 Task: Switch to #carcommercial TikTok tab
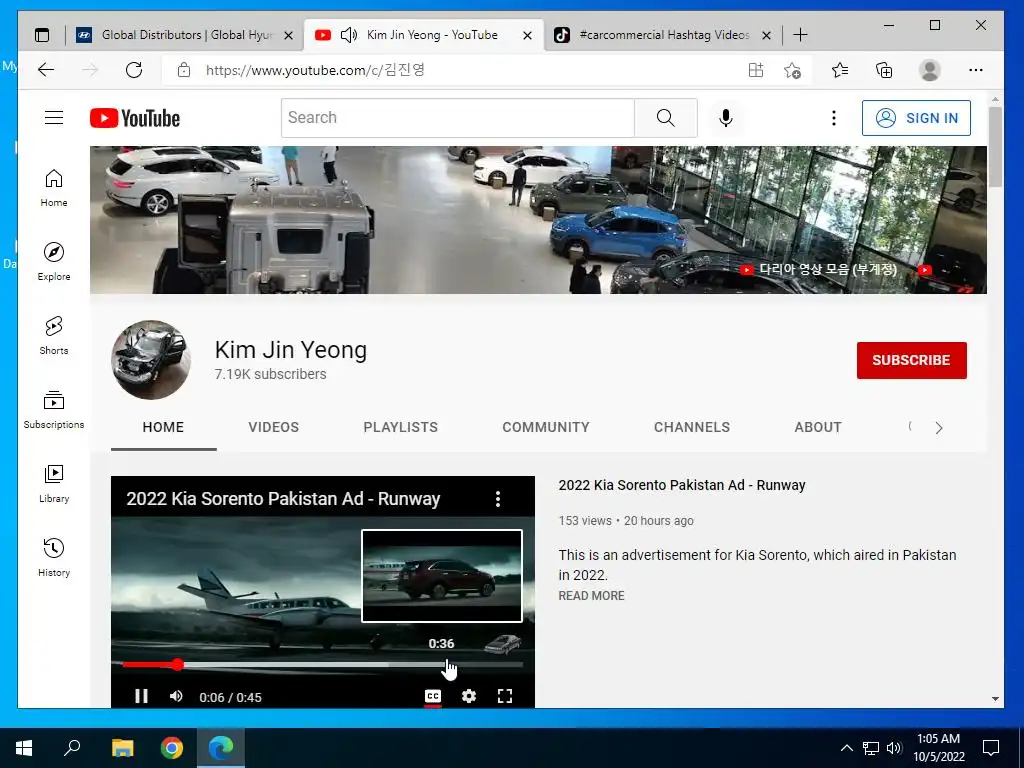tap(663, 35)
